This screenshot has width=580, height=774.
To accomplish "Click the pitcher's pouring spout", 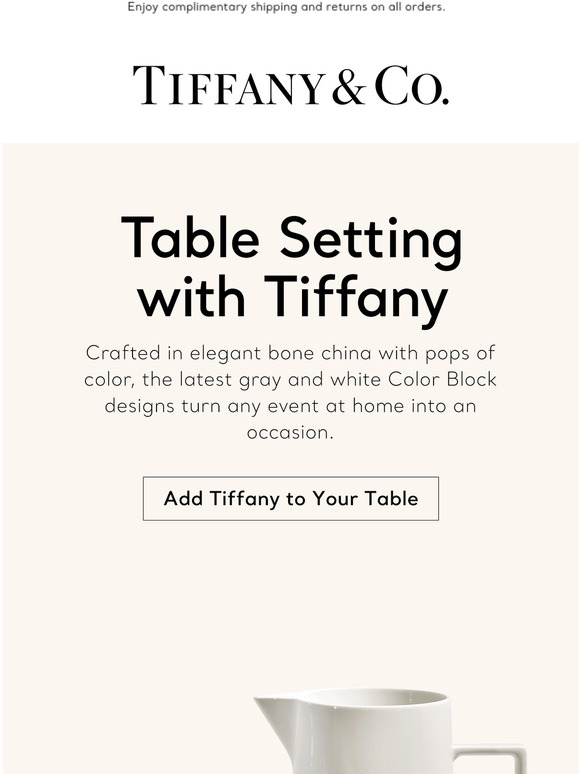I will point(269,702).
